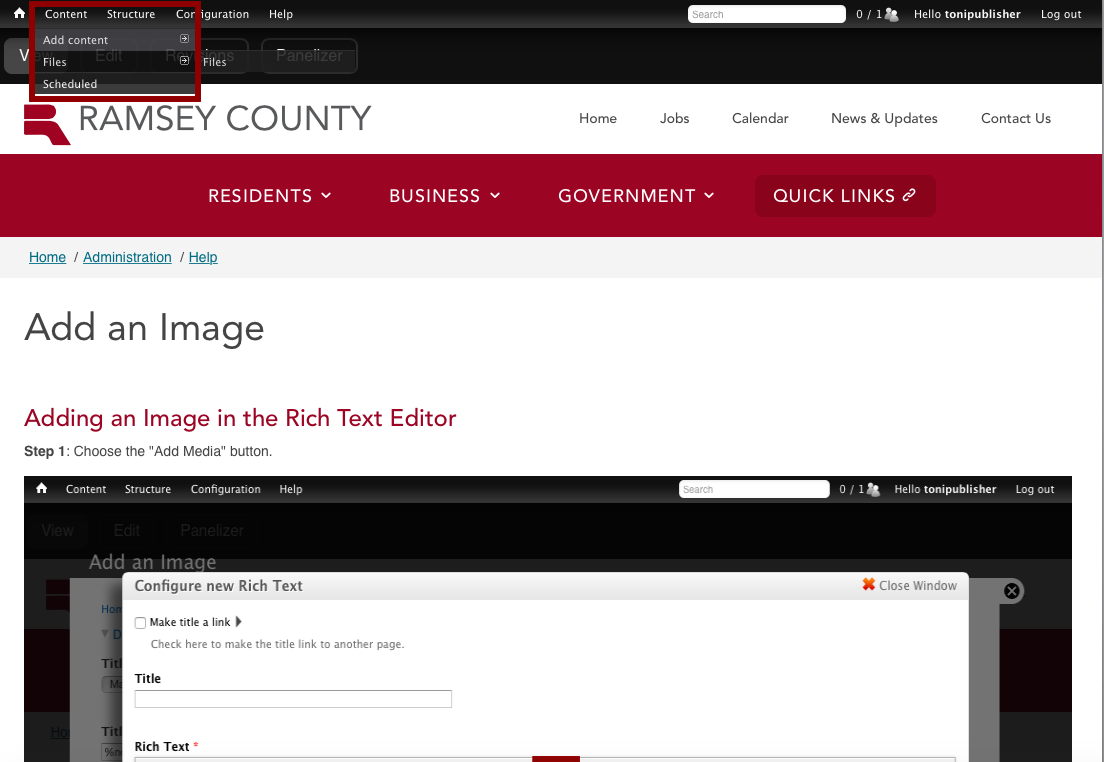1104x762 pixels.
Task: Open the Content admin menu
Action: pos(65,14)
